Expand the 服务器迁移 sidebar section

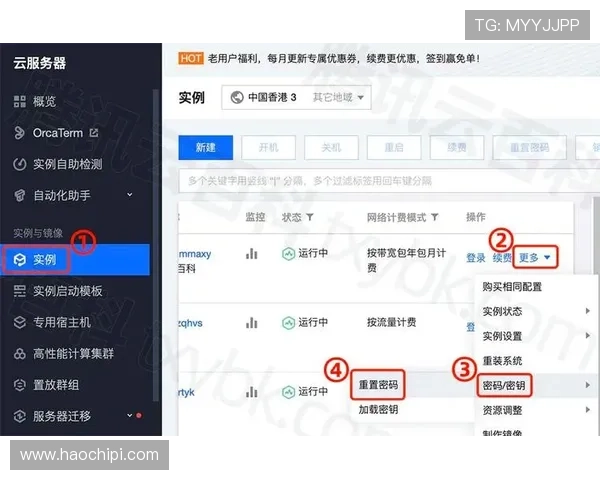(x=130, y=415)
